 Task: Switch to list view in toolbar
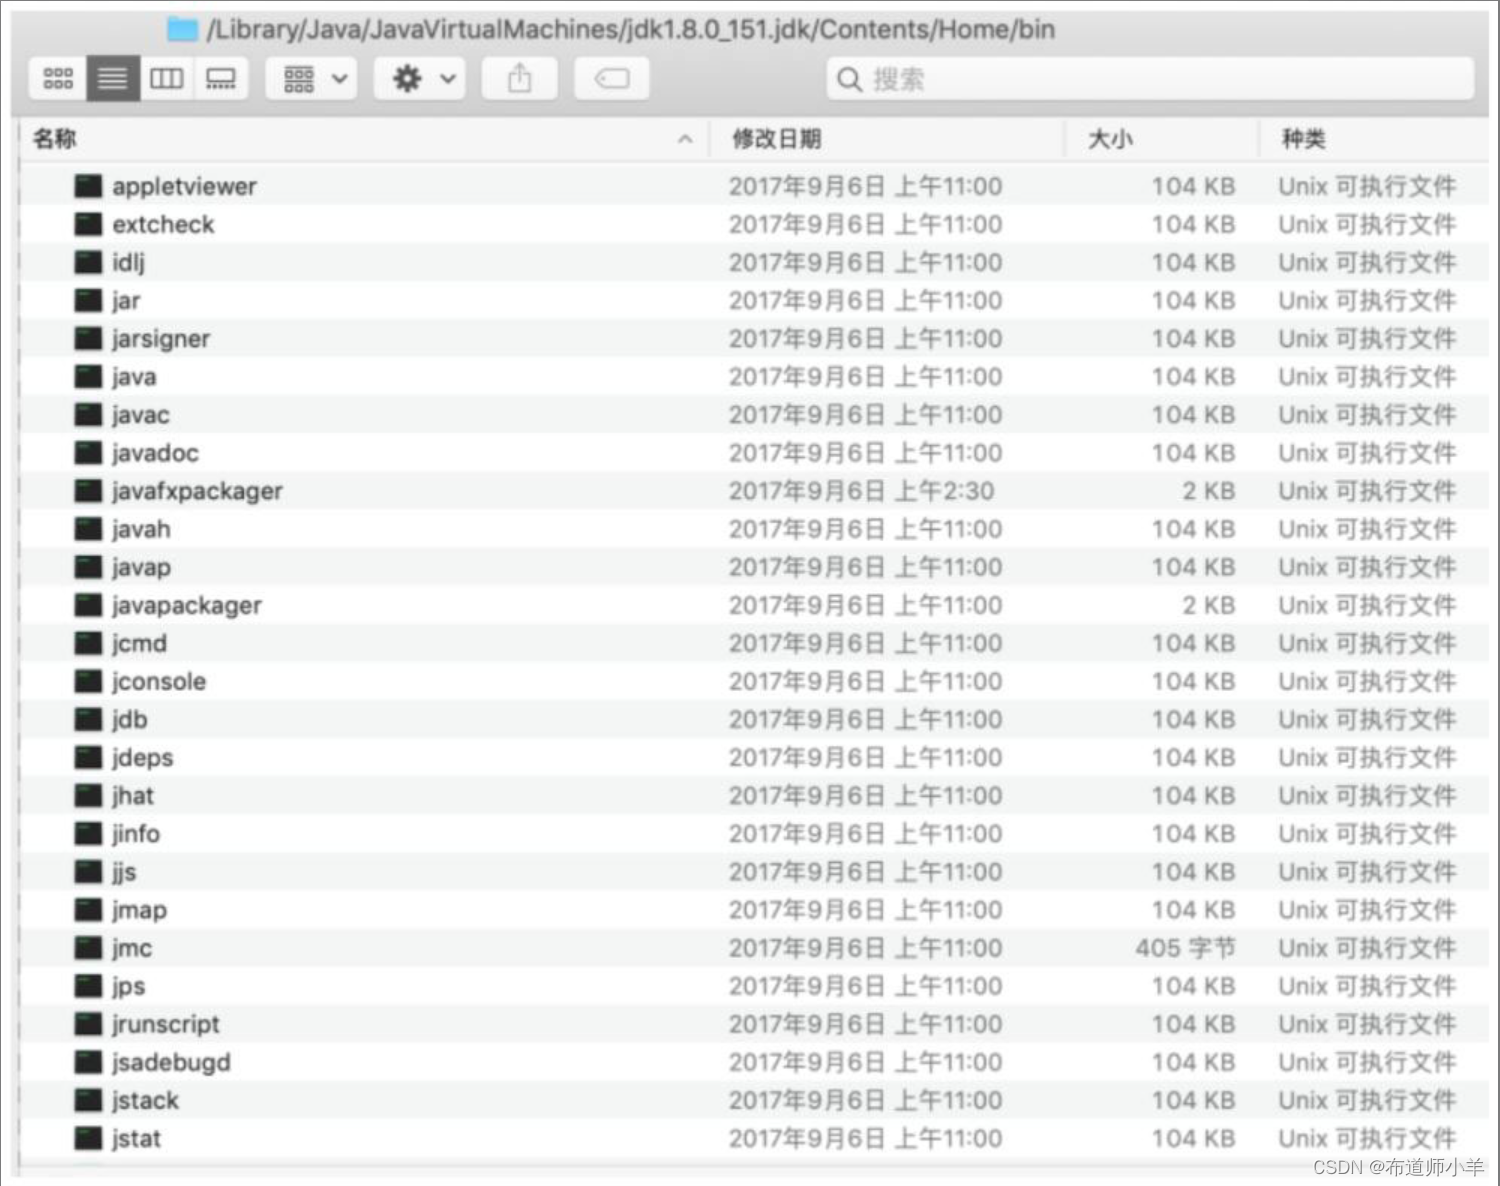point(113,78)
